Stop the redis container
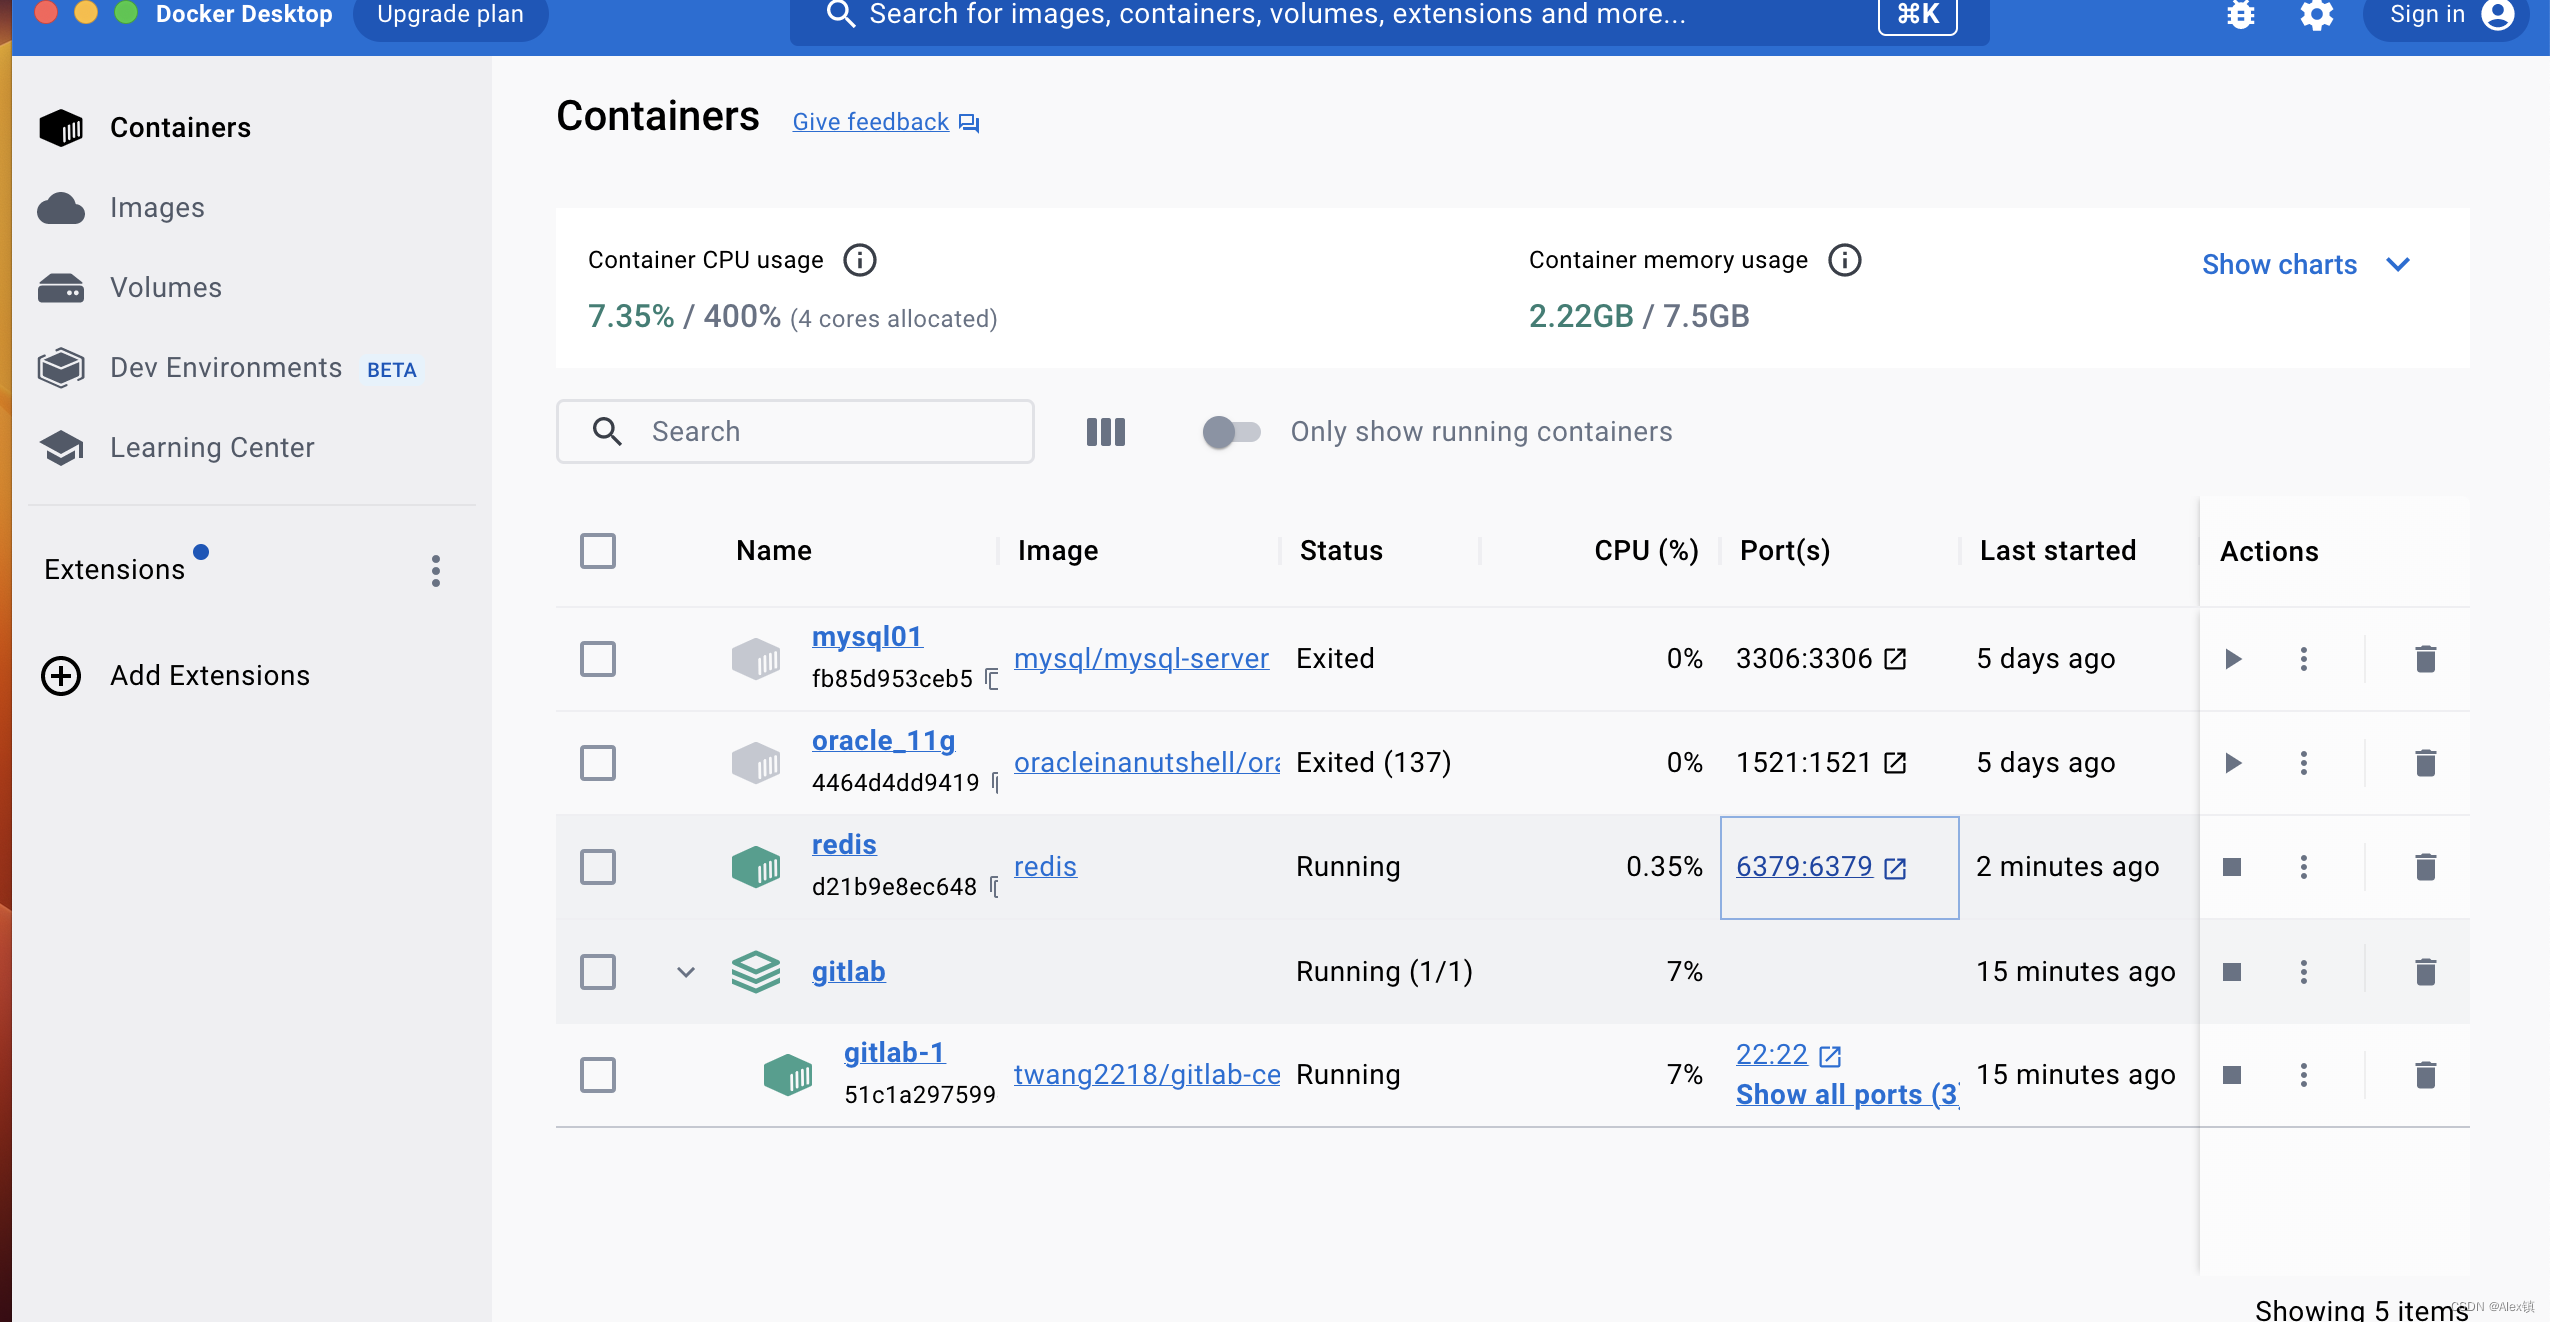This screenshot has height=1322, width=2550. click(2232, 867)
